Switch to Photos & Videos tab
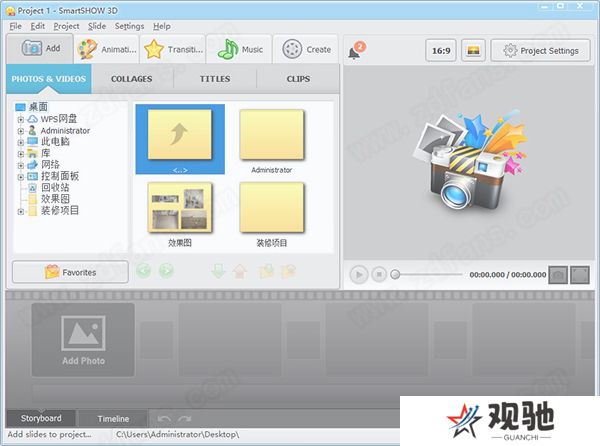This screenshot has height=446, width=600. (x=49, y=79)
